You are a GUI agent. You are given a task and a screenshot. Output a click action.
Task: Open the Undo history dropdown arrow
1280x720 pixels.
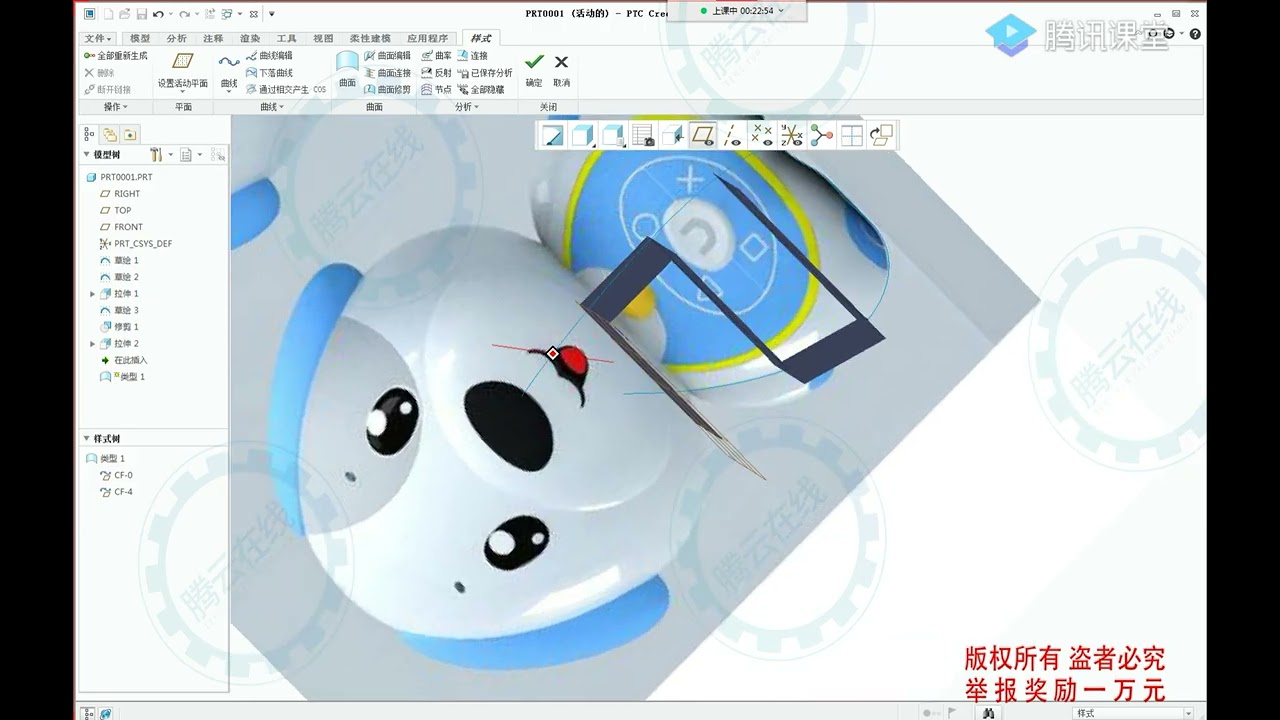(170, 14)
